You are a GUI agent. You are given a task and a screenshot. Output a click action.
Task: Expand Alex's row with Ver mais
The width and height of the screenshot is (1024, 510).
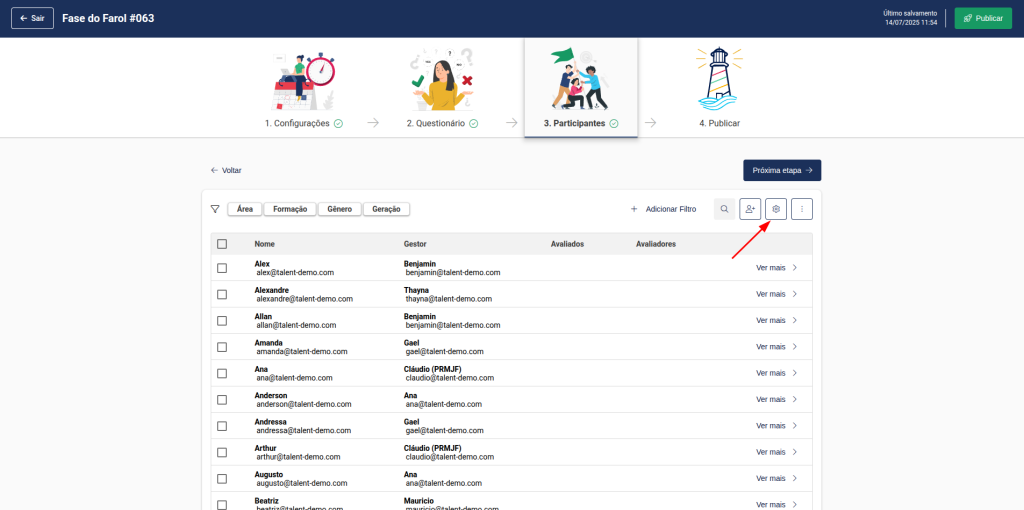coord(776,267)
